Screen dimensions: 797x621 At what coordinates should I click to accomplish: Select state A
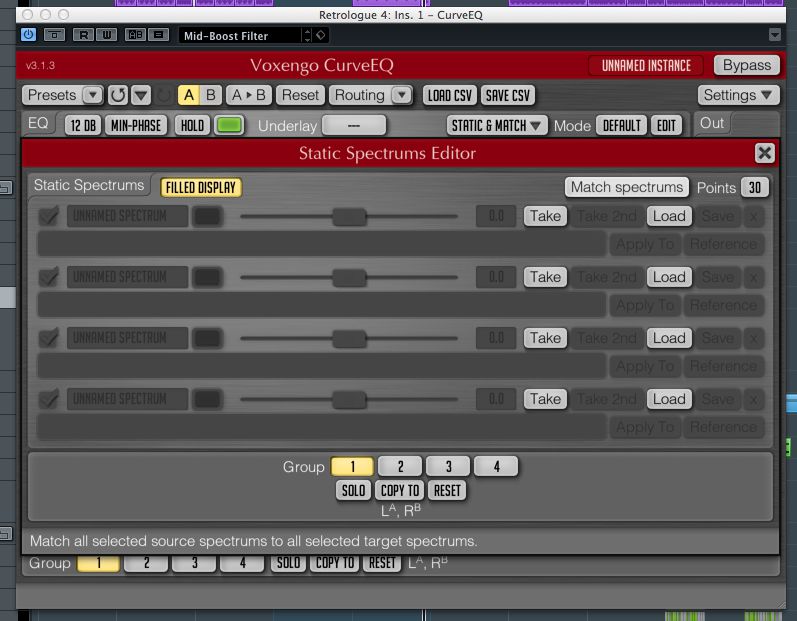tap(189, 95)
